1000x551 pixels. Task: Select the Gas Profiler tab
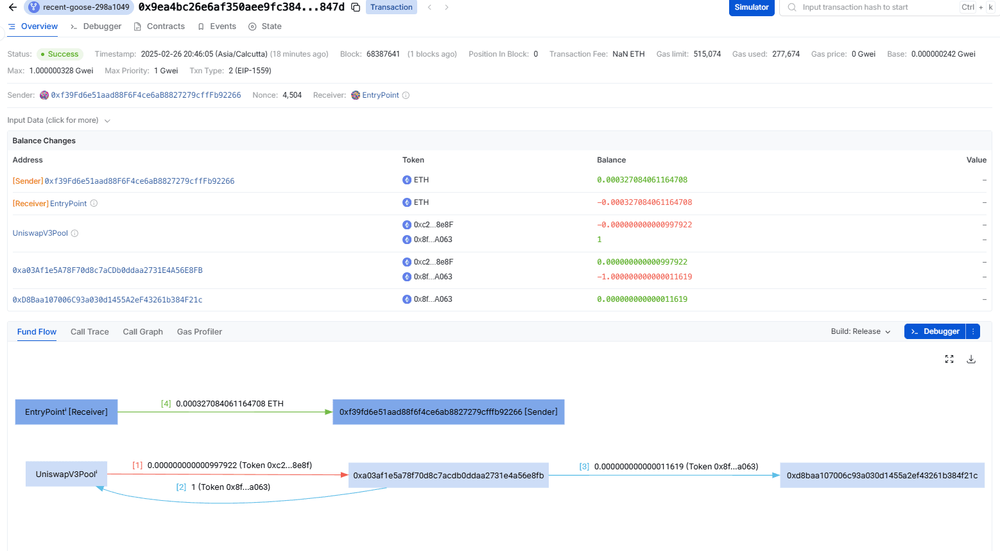coord(199,332)
